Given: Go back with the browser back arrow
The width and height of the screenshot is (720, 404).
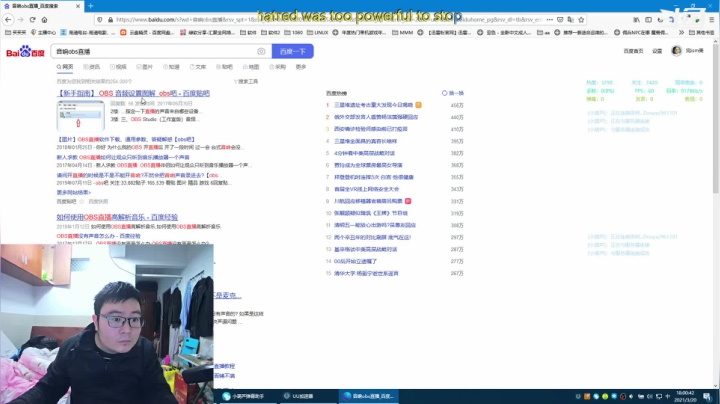Looking at the screenshot, I should pos(8,20).
